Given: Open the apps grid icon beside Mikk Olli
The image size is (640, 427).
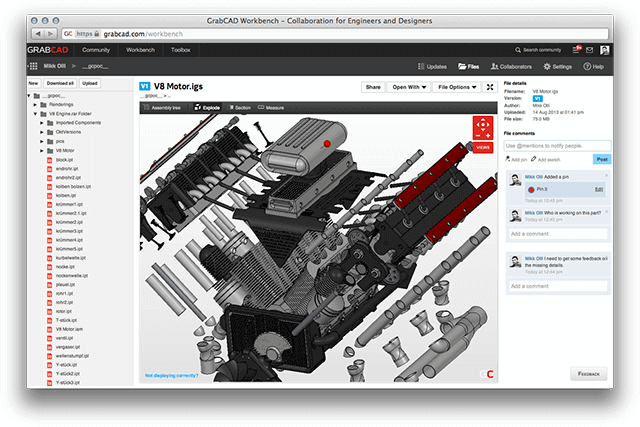Looking at the screenshot, I should (33, 66).
